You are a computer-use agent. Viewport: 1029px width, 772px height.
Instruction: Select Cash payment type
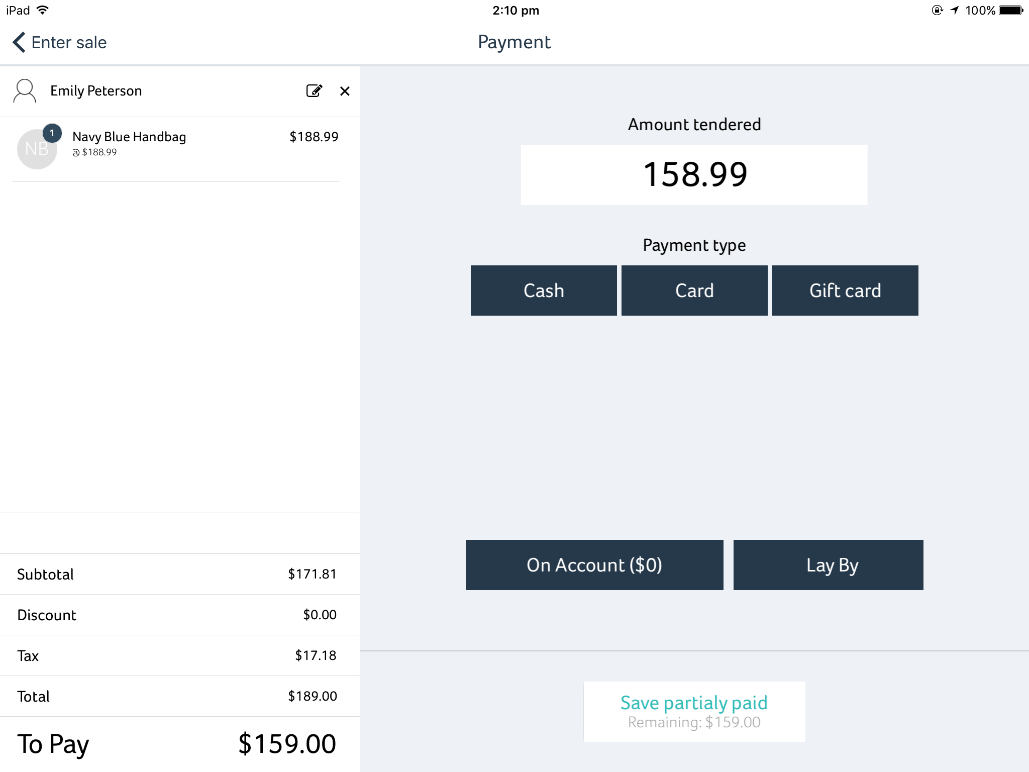543,290
